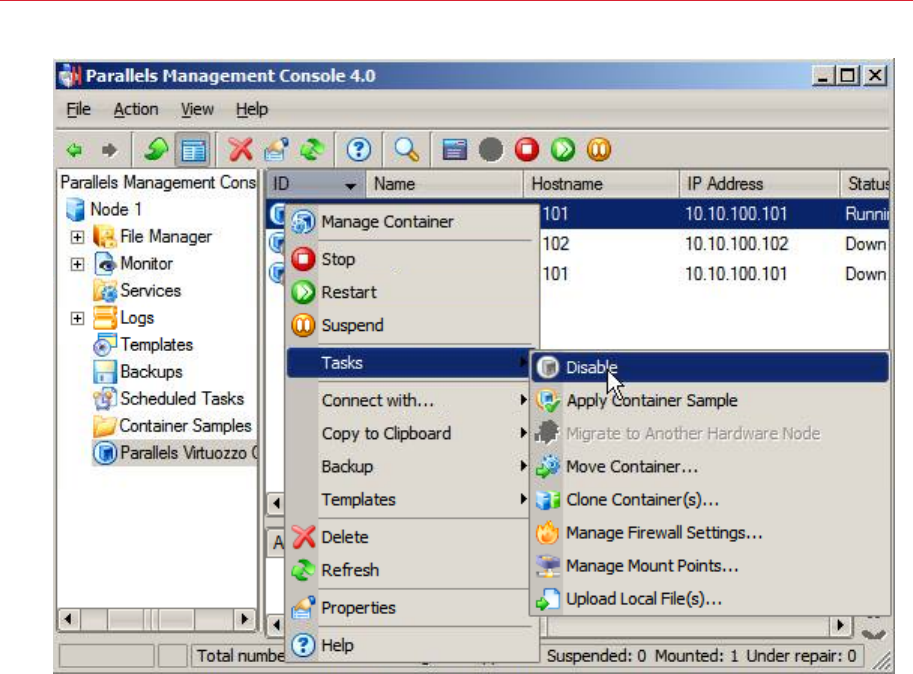Toggle the console tree pane toolbar icon
The height and width of the screenshot is (674, 913).
tap(193, 150)
